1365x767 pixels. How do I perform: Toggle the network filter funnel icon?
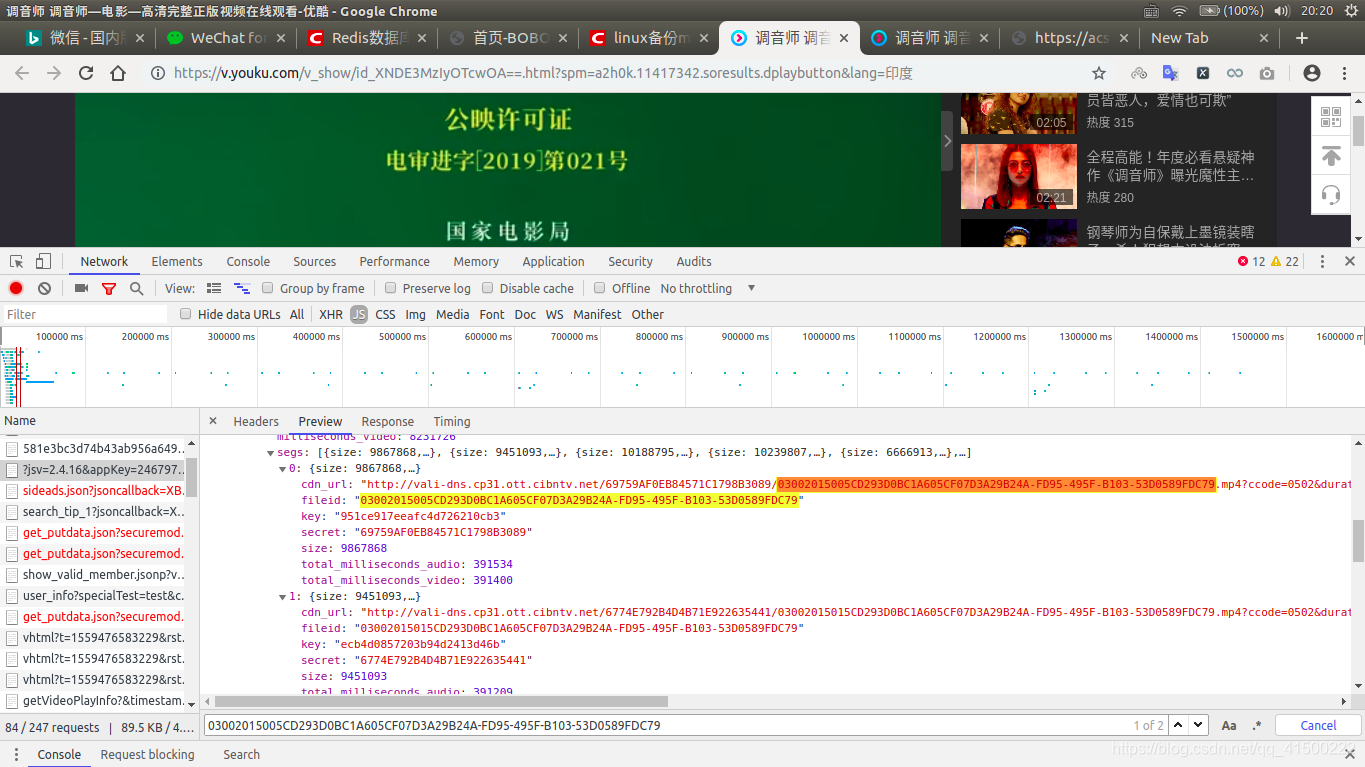click(x=109, y=288)
